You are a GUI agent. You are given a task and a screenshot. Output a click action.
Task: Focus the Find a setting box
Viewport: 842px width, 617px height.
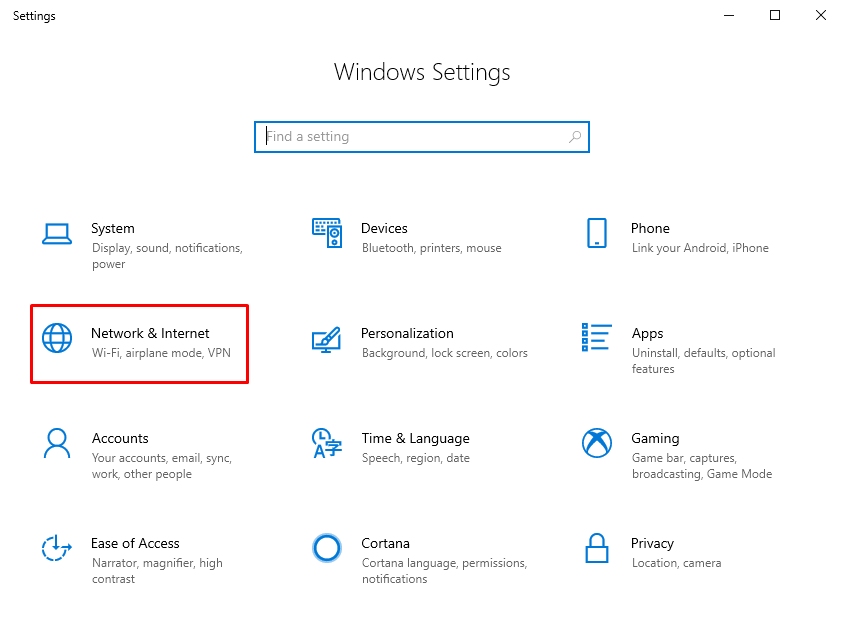pos(422,137)
